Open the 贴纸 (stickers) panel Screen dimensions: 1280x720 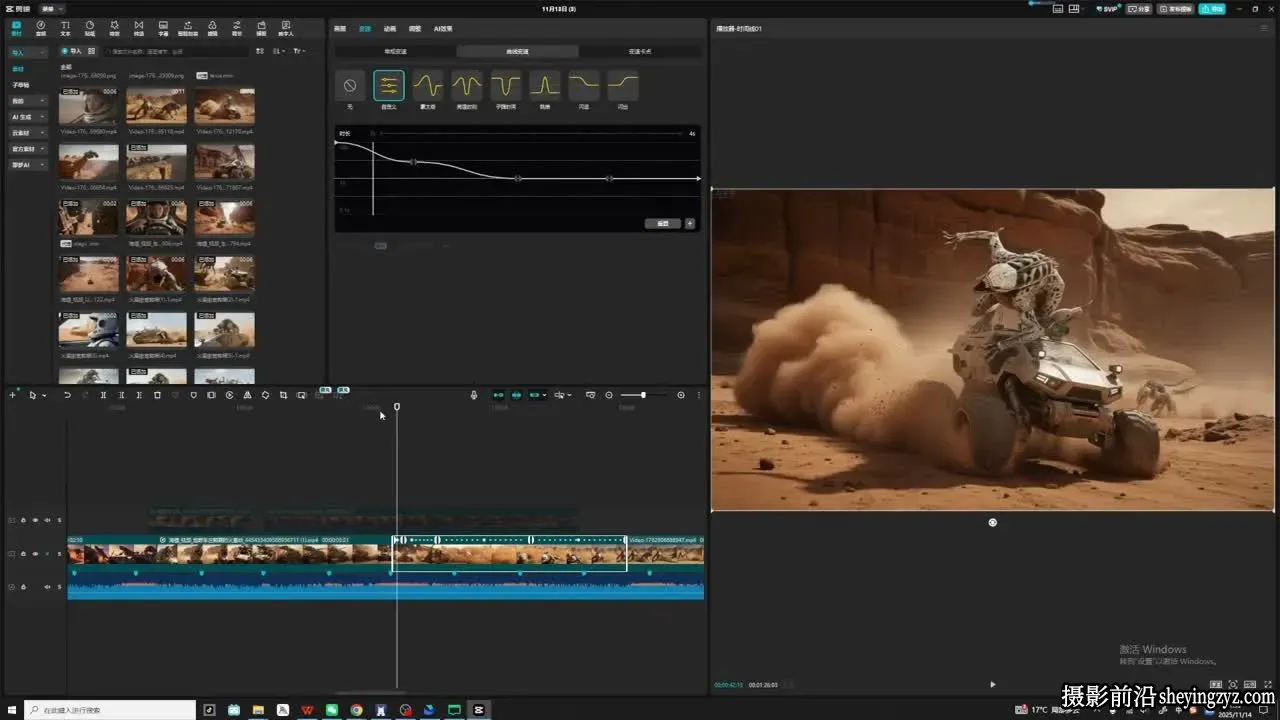[x=90, y=27]
